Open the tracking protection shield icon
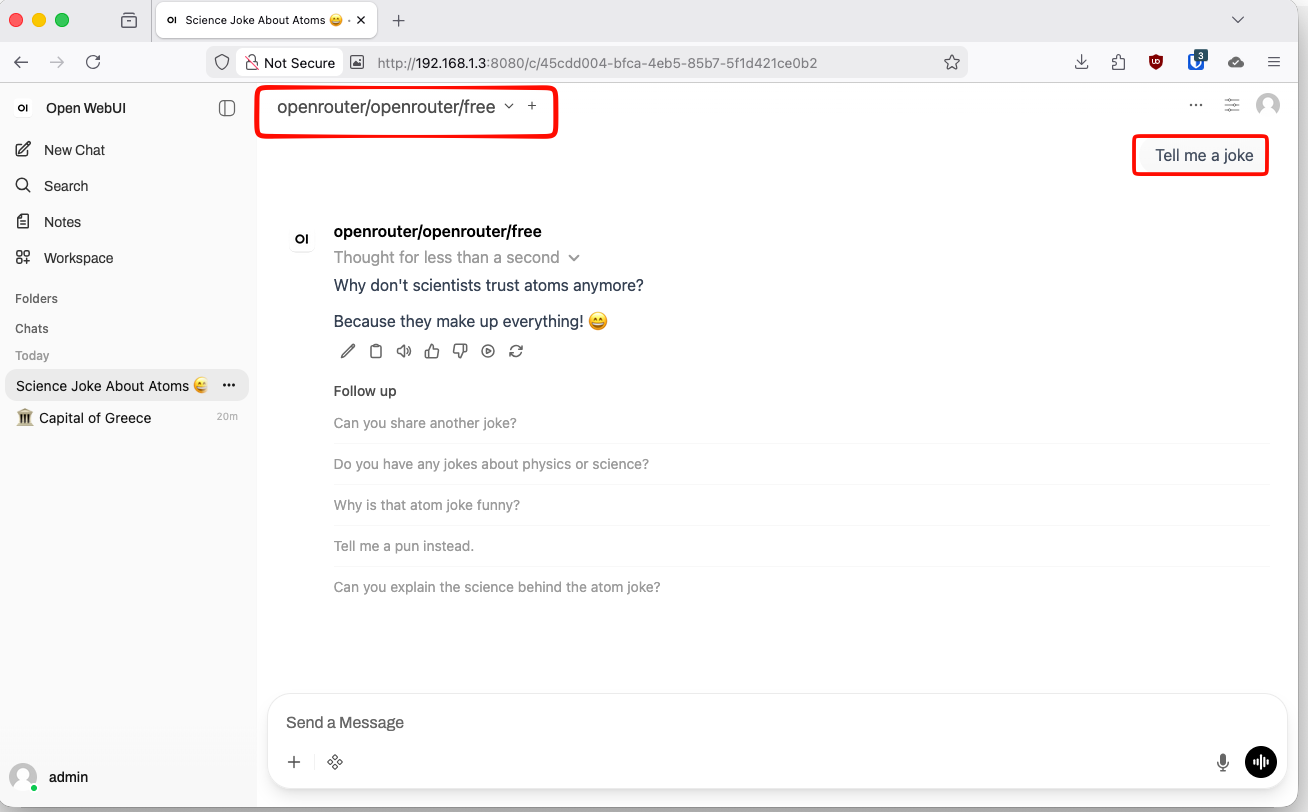This screenshot has height=812, width=1308. click(223, 62)
